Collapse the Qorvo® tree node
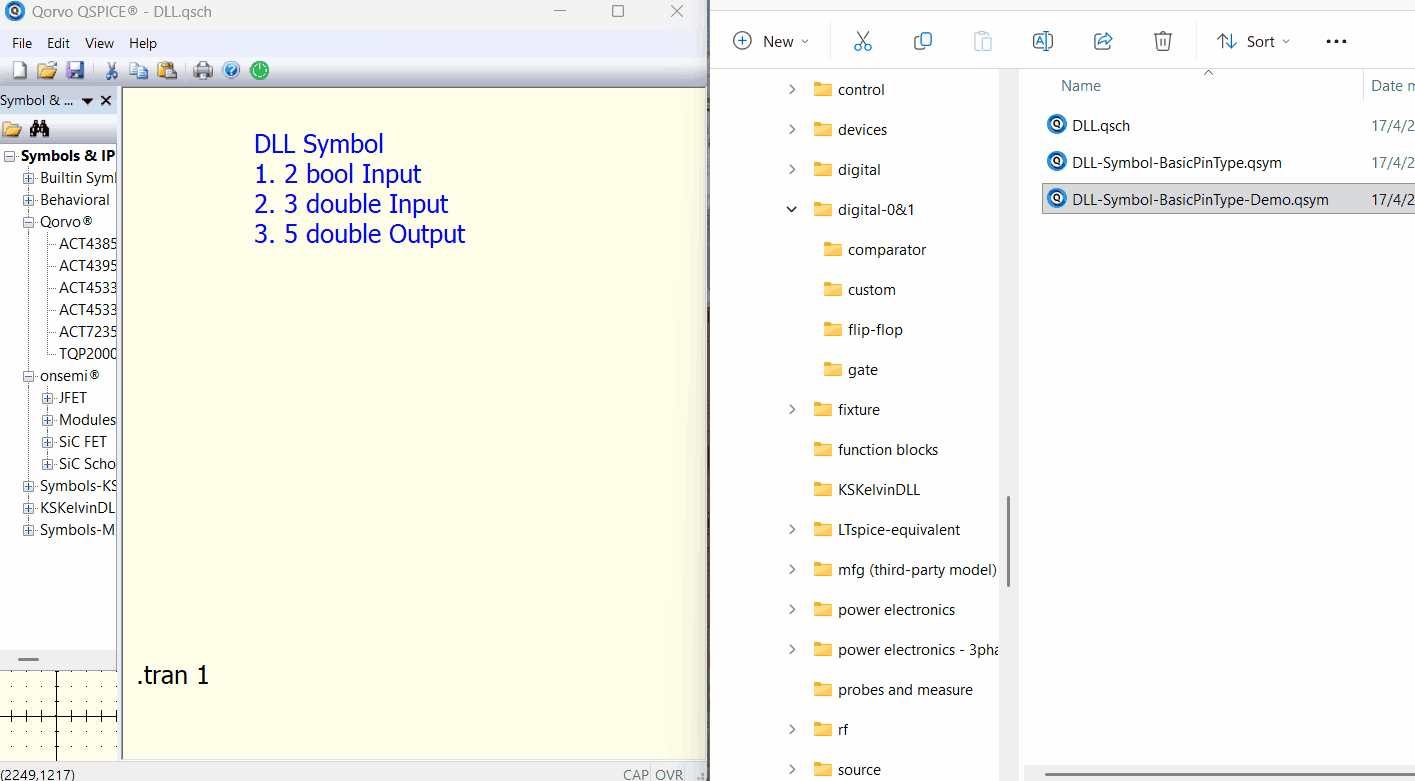The image size is (1415, 781). [29, 222]
